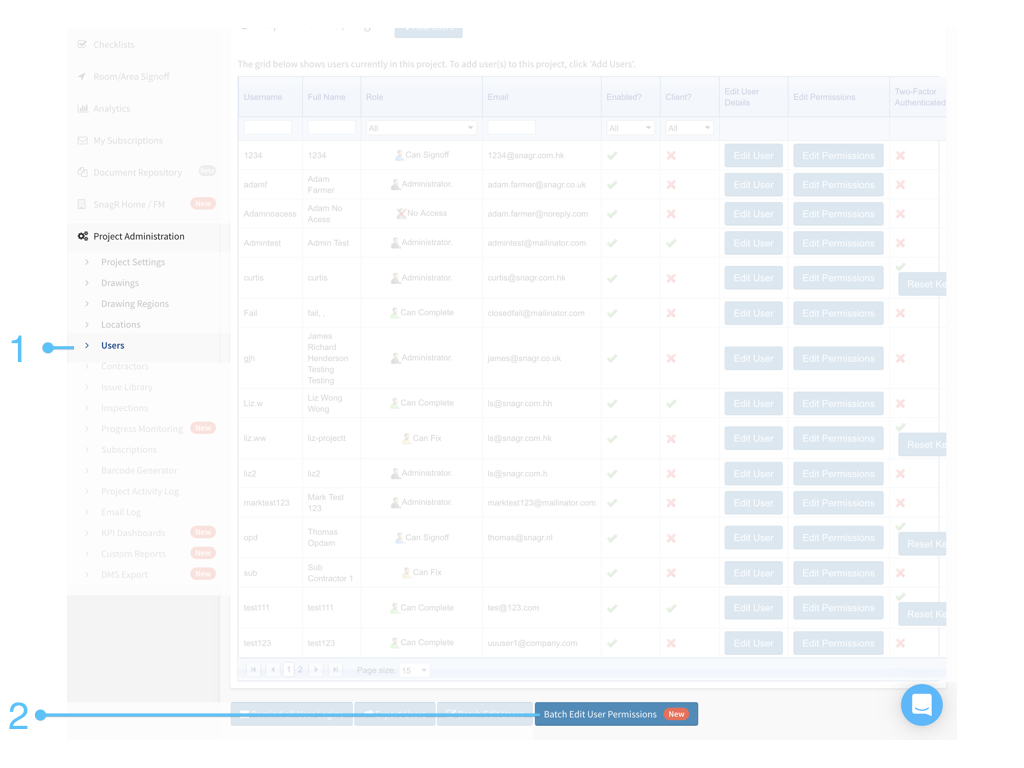This screenshot has width=1024, height=768.
Task: Sort by the Email column header
Action: 498,97
